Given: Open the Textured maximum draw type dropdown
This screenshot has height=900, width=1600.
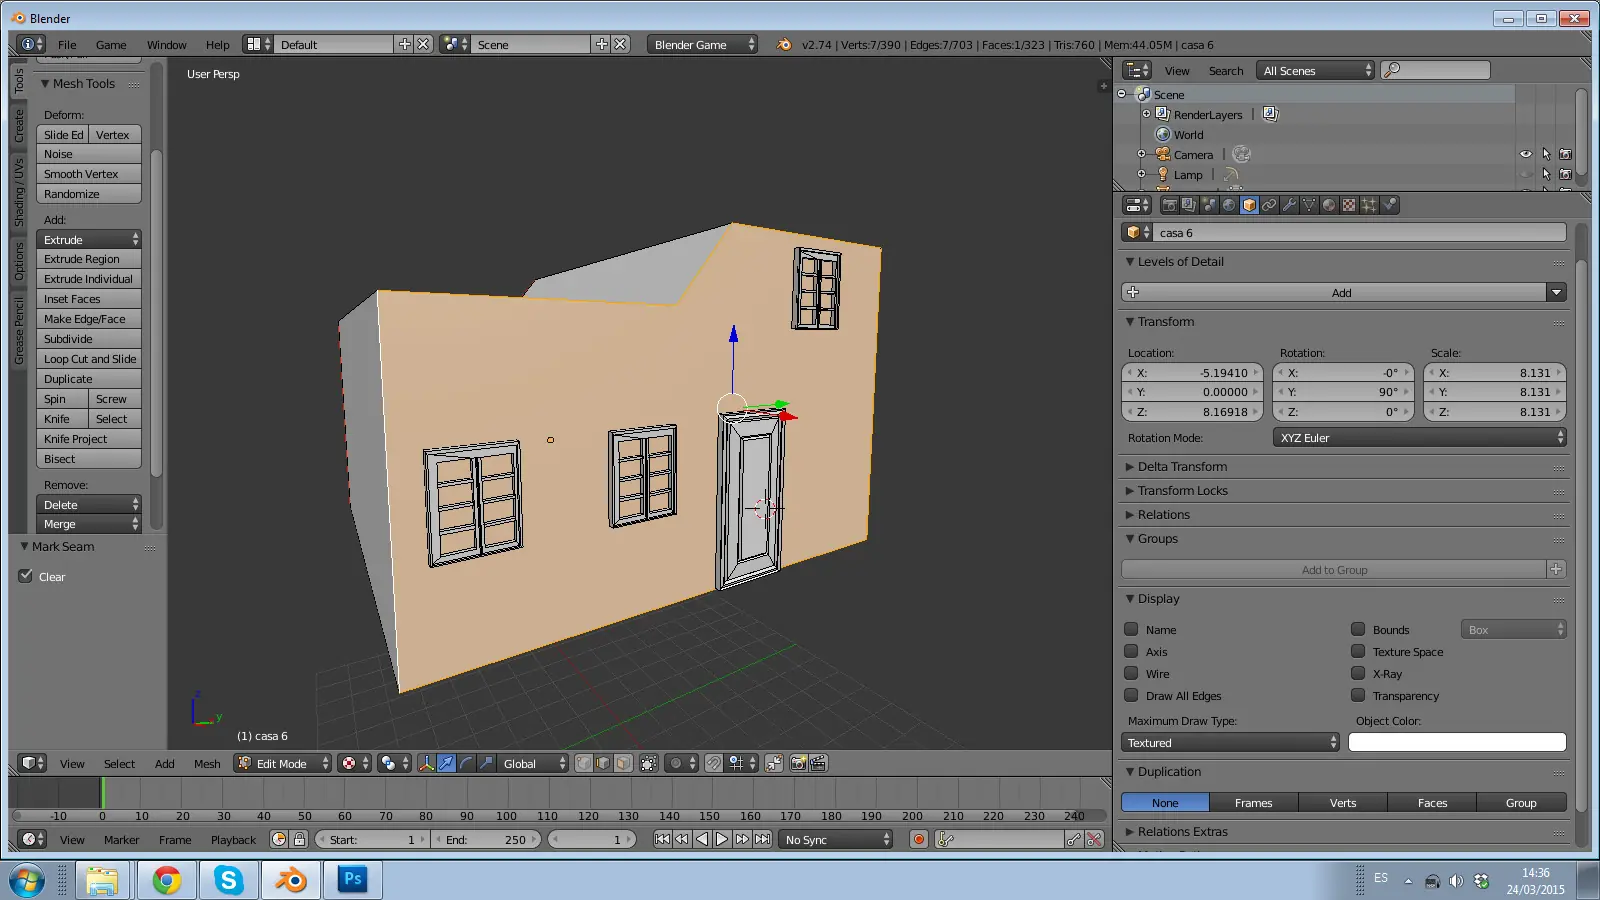Looking at the screenshot, I should tap(1230, 742).
